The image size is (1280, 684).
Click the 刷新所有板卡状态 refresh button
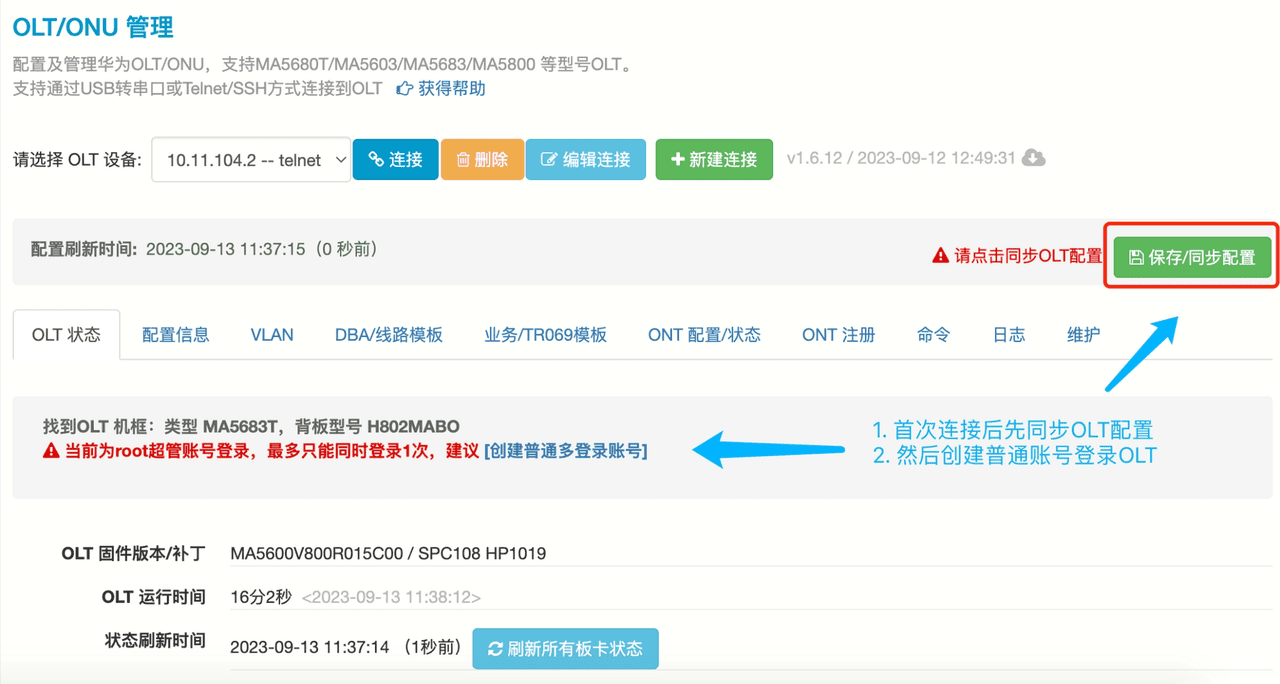[x=565, y=648]
